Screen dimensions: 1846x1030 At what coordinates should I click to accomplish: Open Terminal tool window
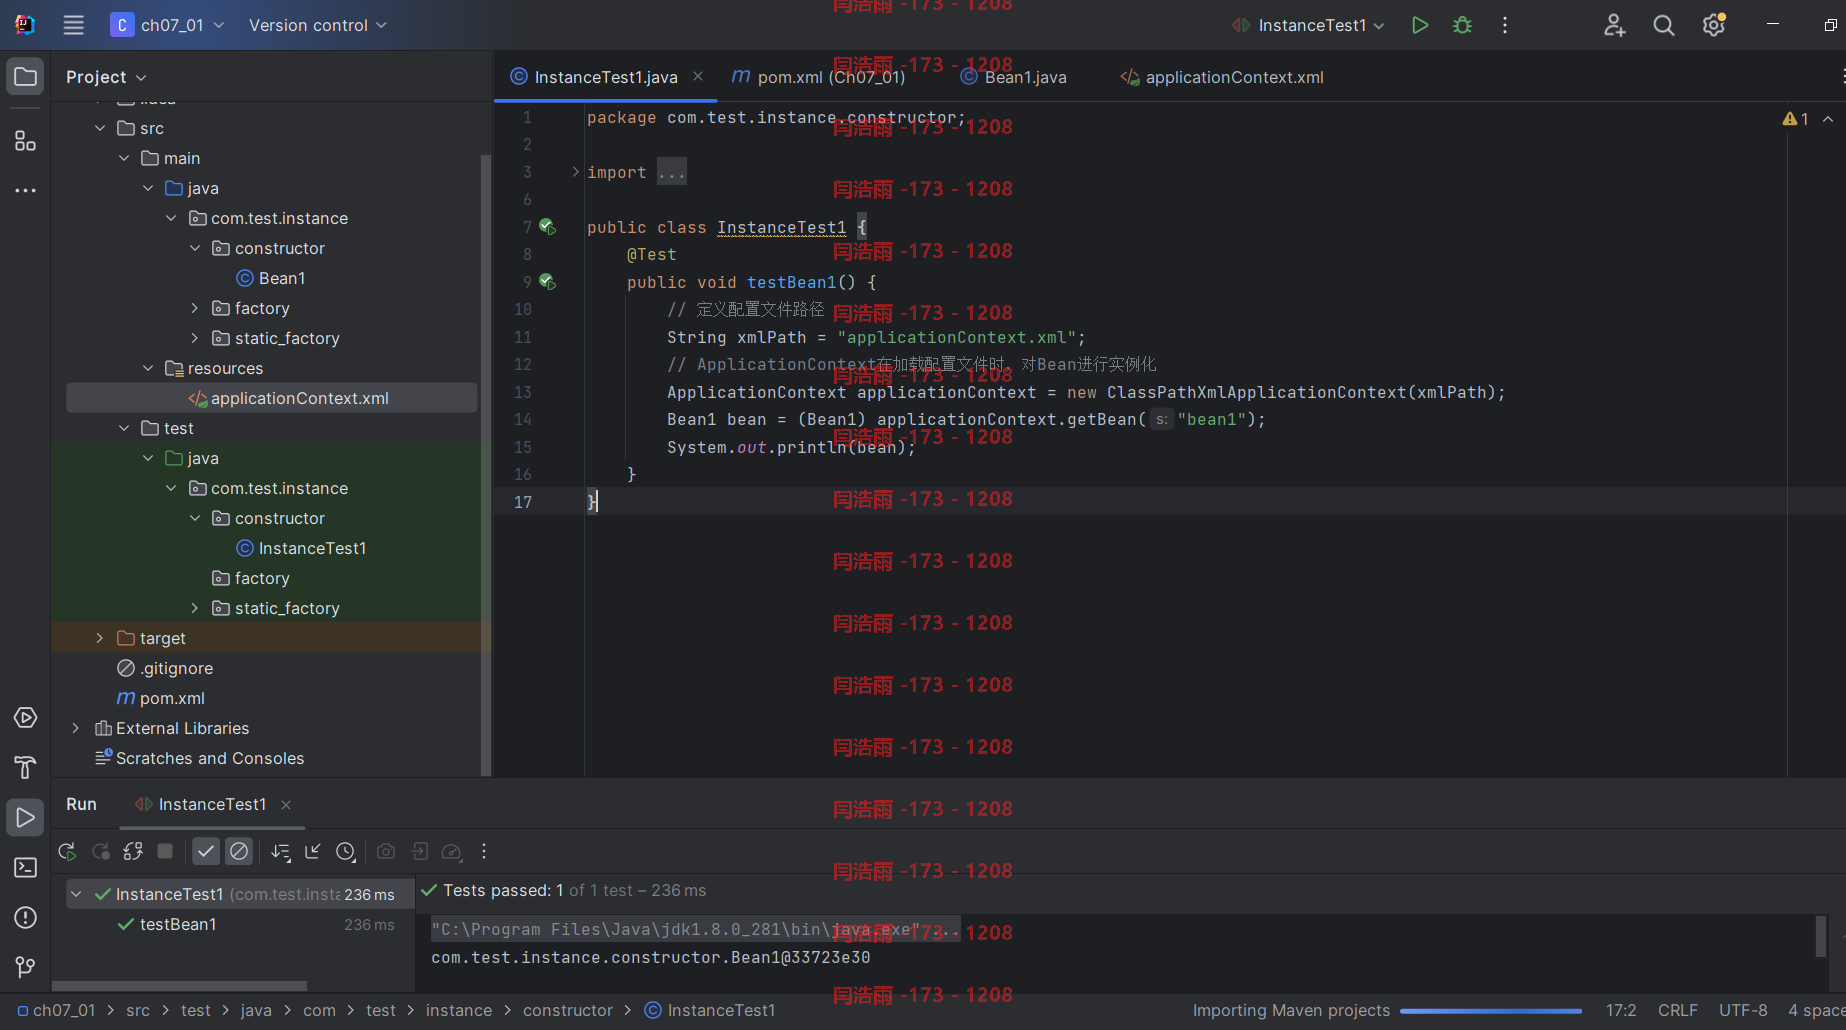point(25,868)
